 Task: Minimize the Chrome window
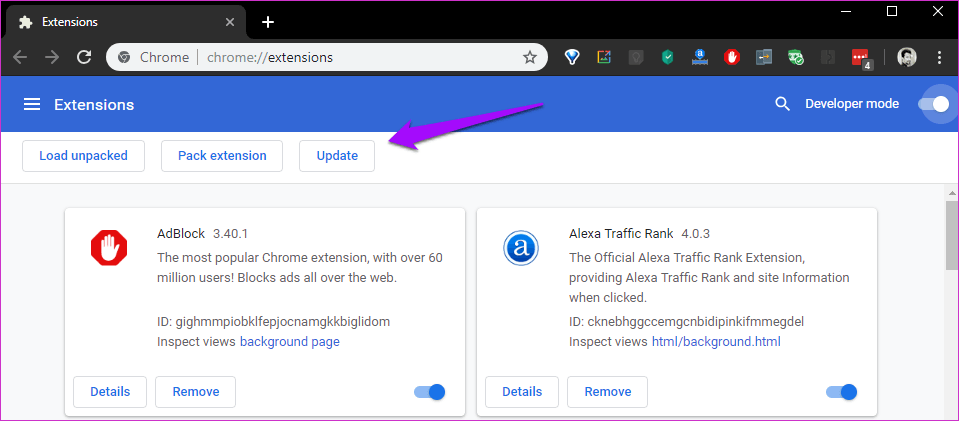tap(846, 11)
